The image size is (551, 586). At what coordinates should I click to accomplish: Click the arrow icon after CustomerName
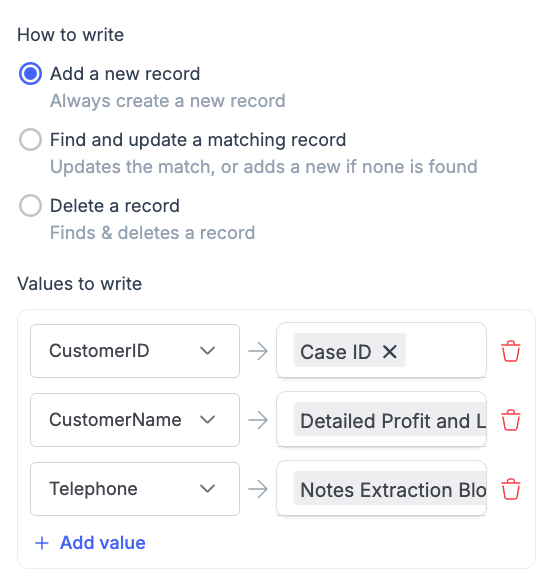(x=258, y=420)
